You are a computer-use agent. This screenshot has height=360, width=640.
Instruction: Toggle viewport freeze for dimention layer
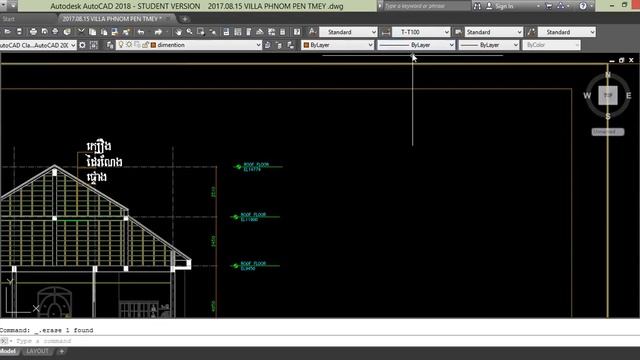(x=137, y=44)
